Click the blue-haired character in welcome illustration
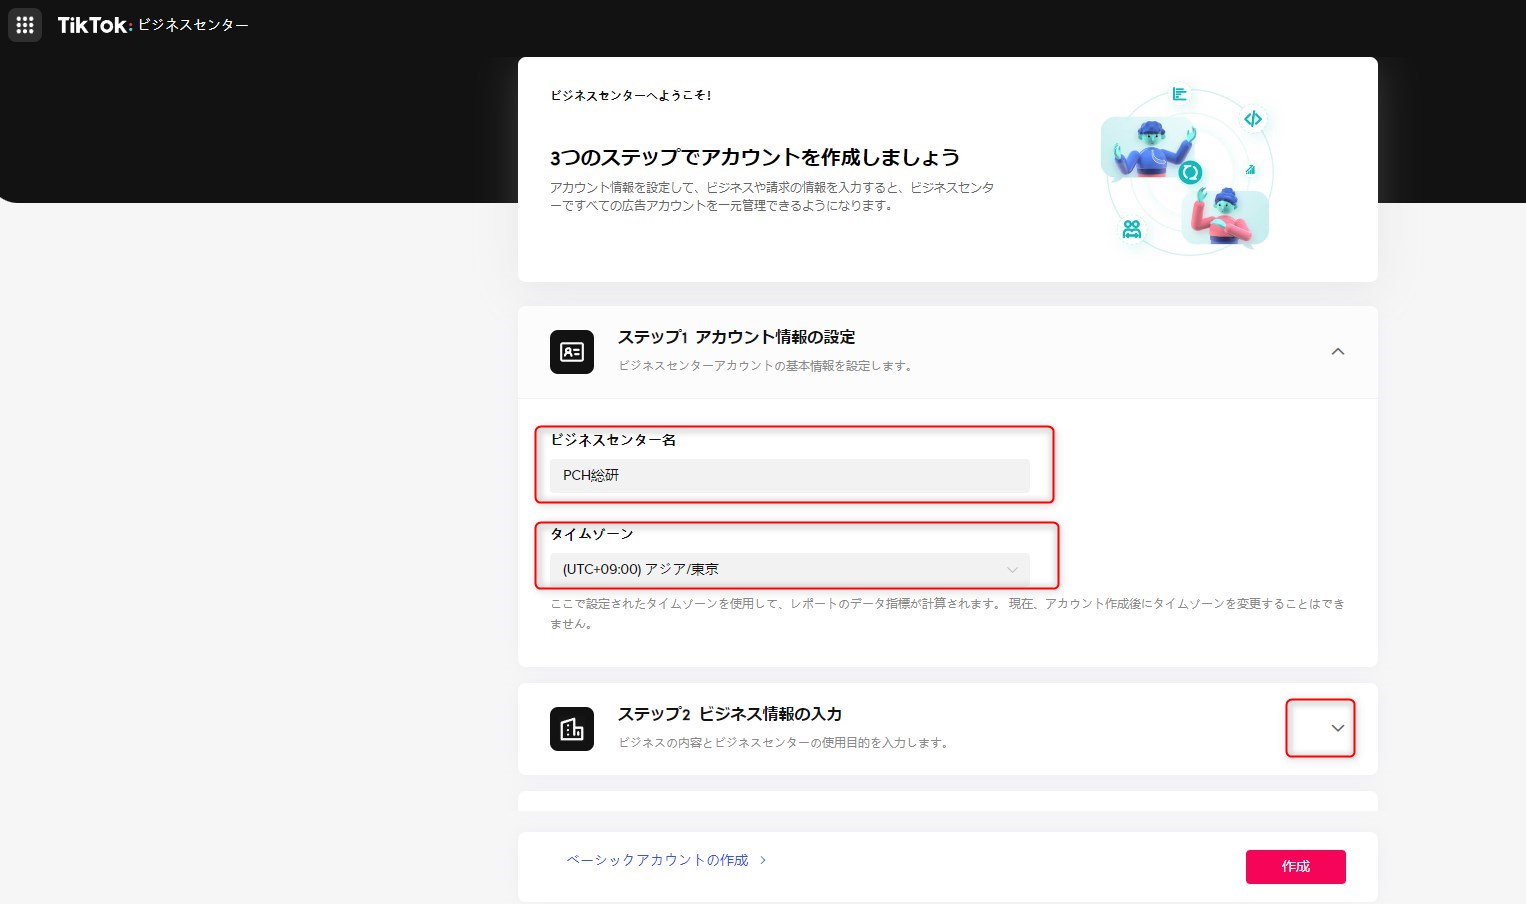1526x904 pixels. [1148, 148]
